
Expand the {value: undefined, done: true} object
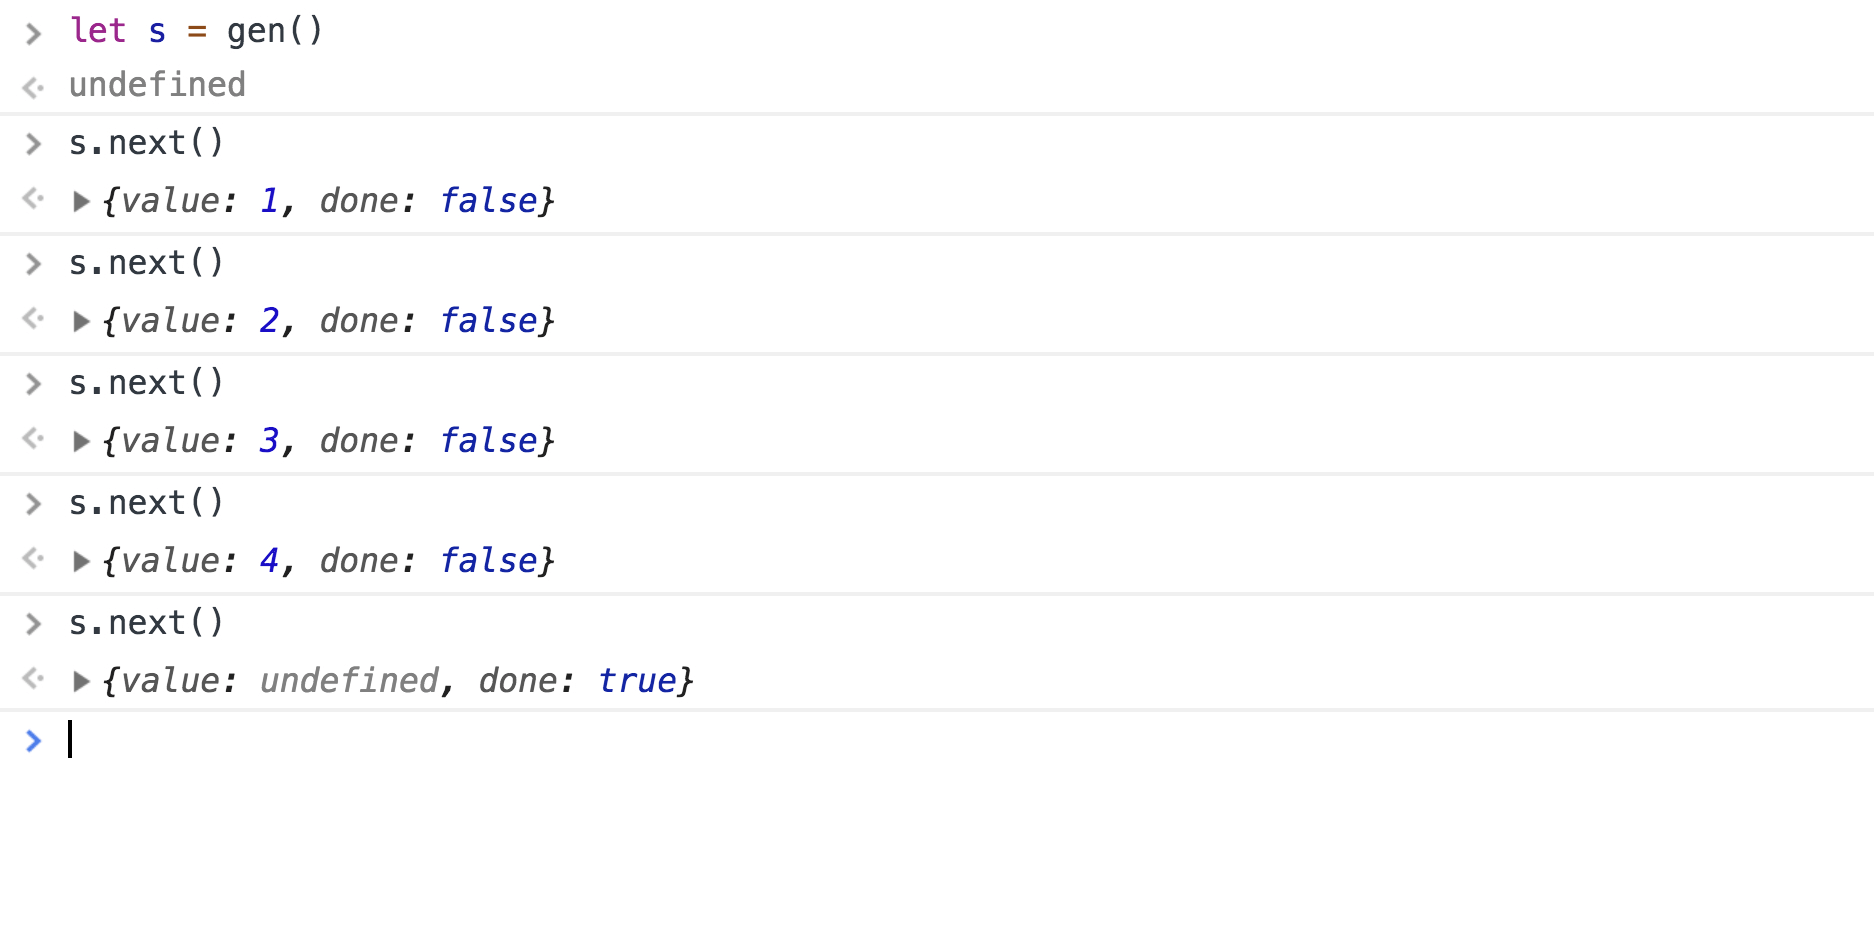tap(82, 682)
